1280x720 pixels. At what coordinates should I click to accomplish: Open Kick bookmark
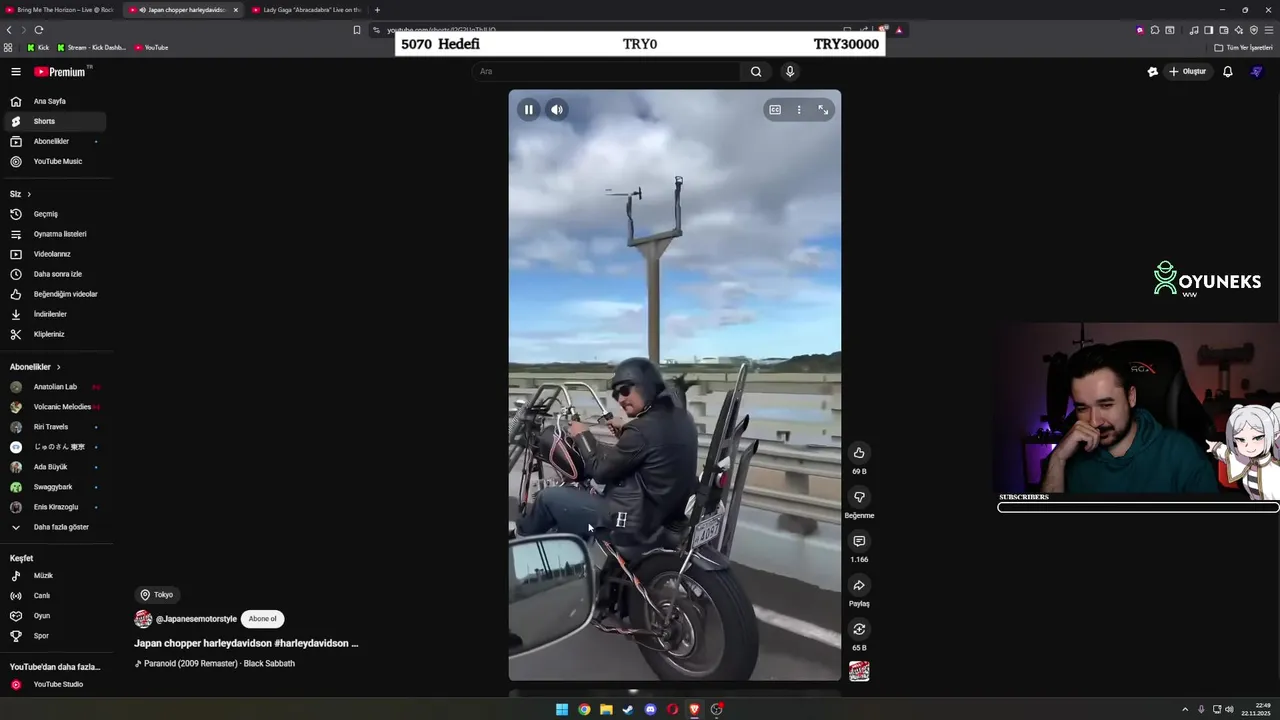(x=38, y=48)
